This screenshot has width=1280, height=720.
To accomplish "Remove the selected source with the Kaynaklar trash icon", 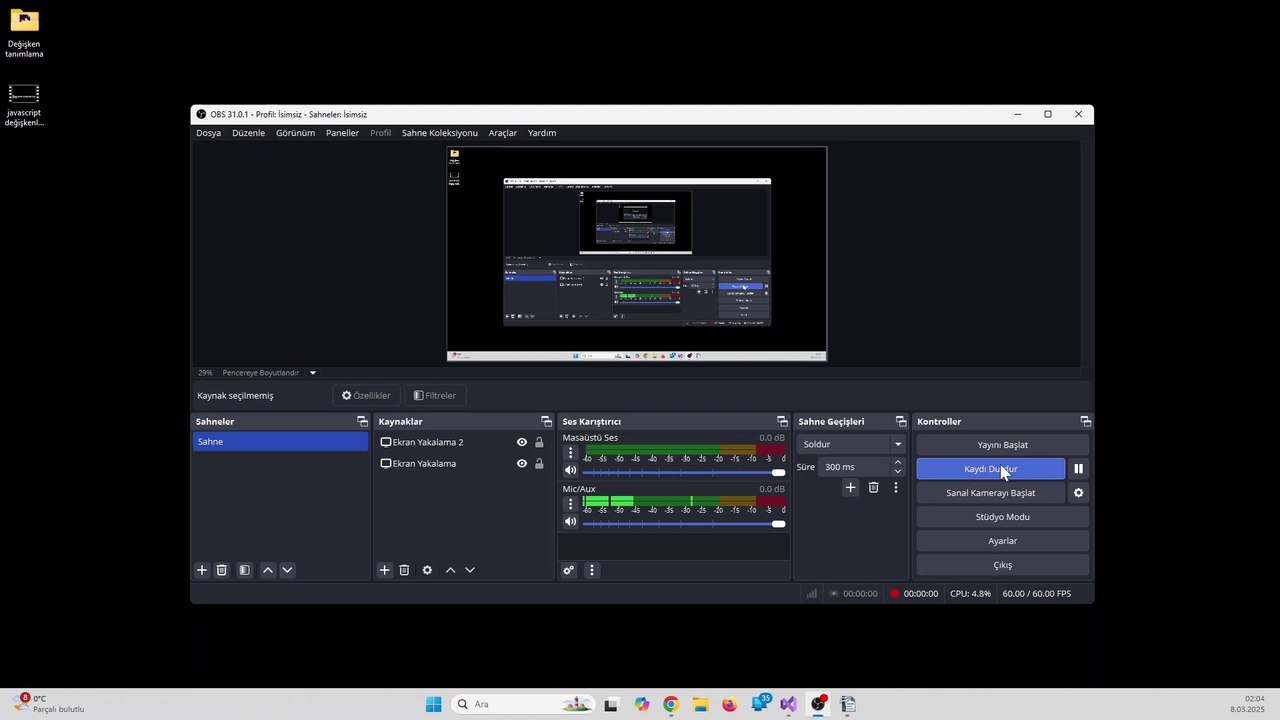I will pyautogui.click(x=404, y=570).
